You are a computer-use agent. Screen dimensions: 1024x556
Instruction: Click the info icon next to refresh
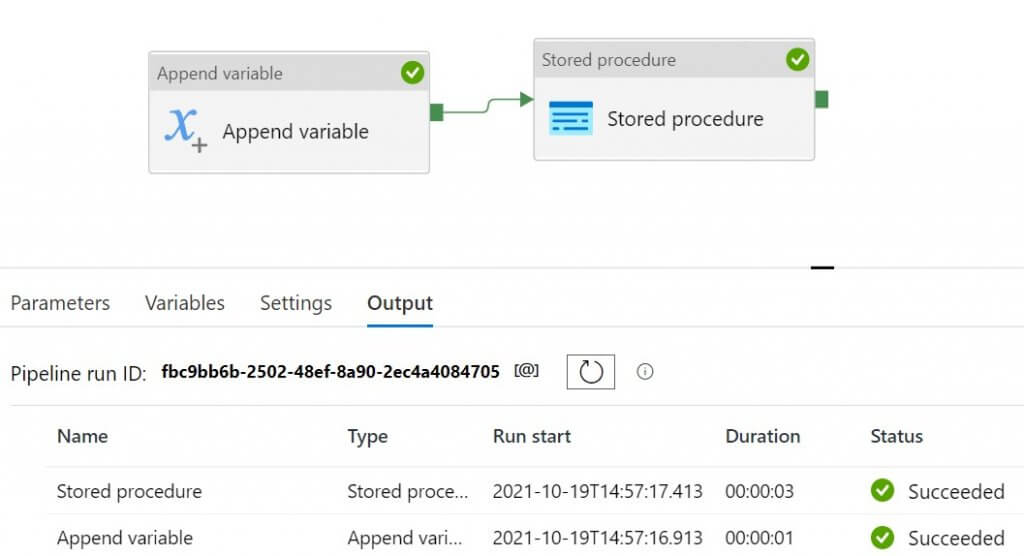click(645, 372)
